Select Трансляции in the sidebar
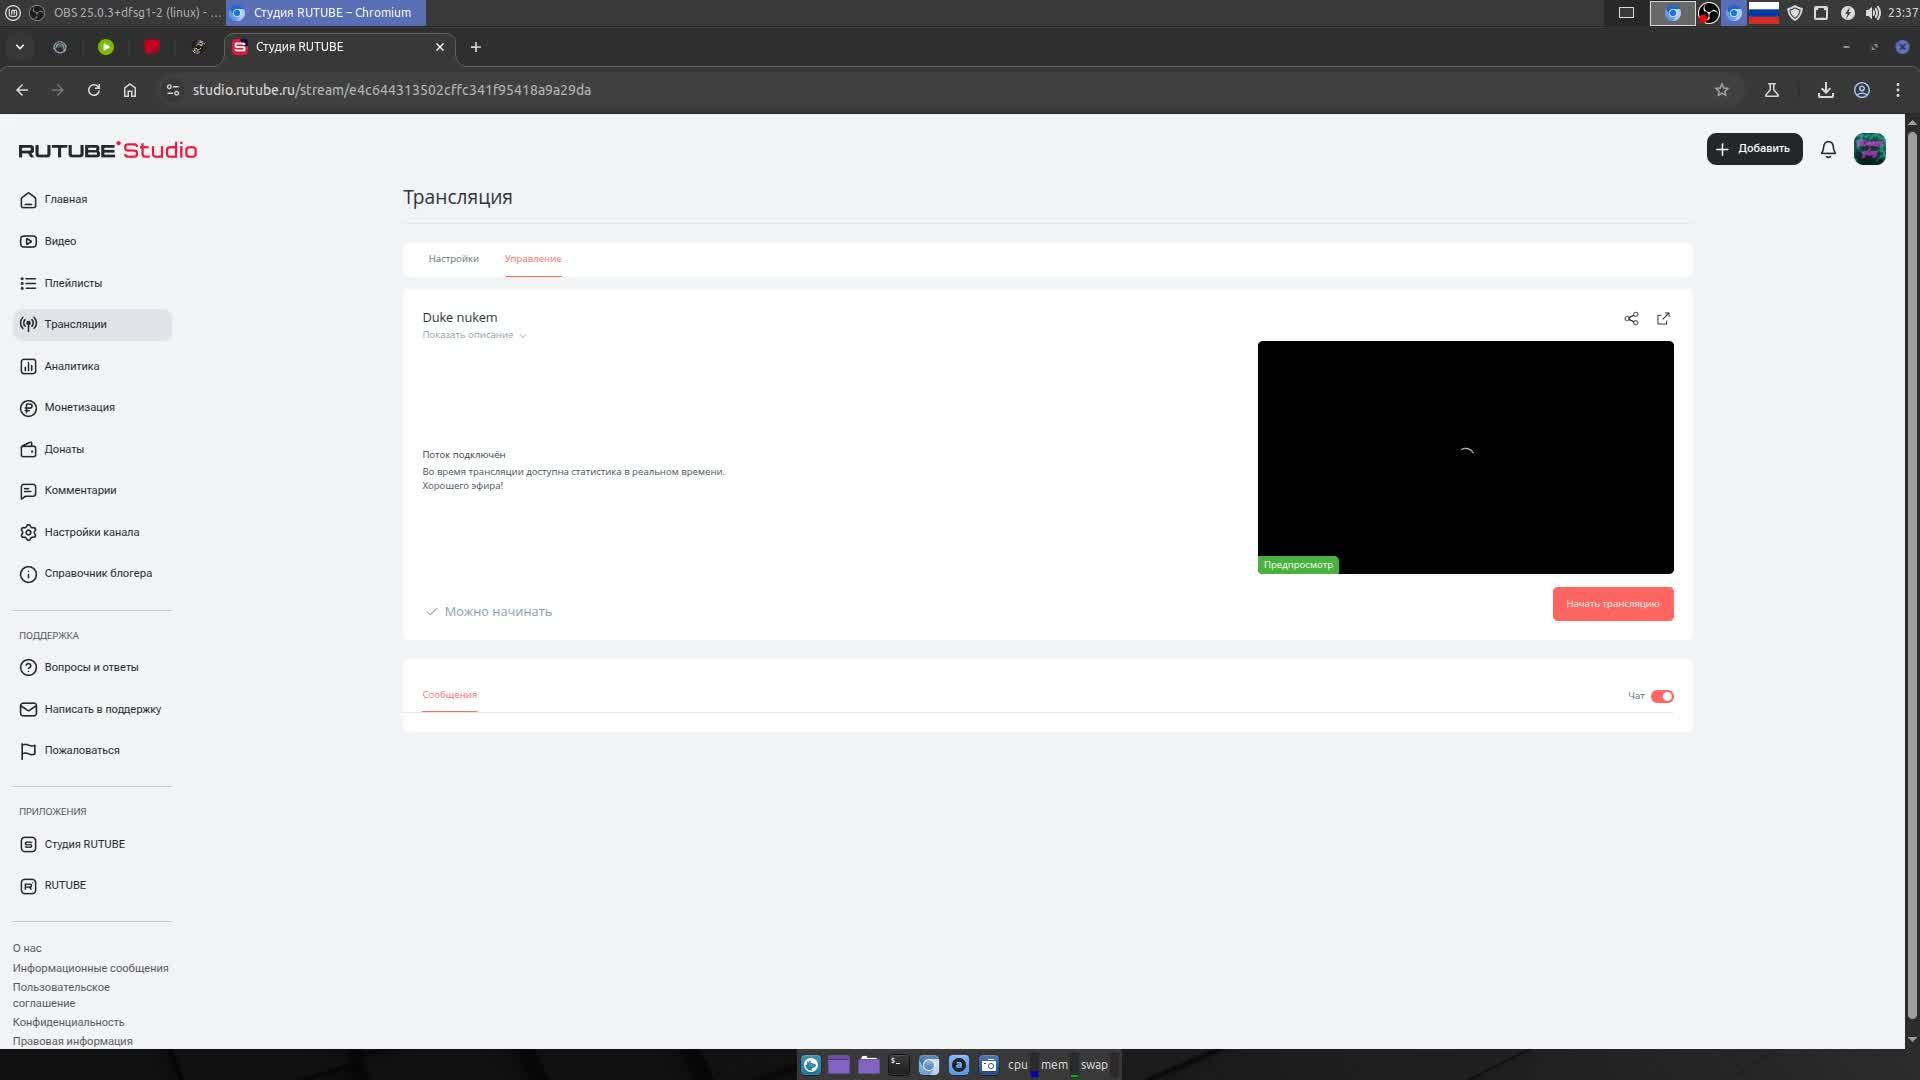 (92, 324)
